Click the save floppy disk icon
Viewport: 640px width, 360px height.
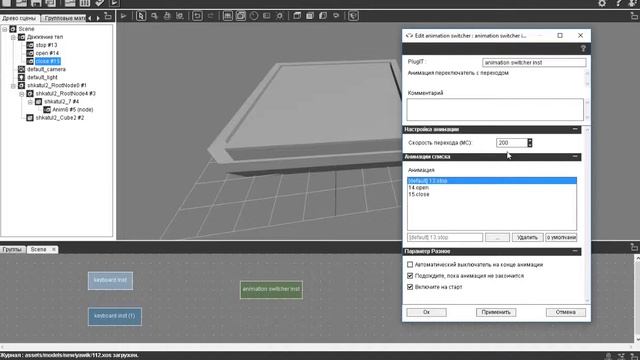coord(36,3)
